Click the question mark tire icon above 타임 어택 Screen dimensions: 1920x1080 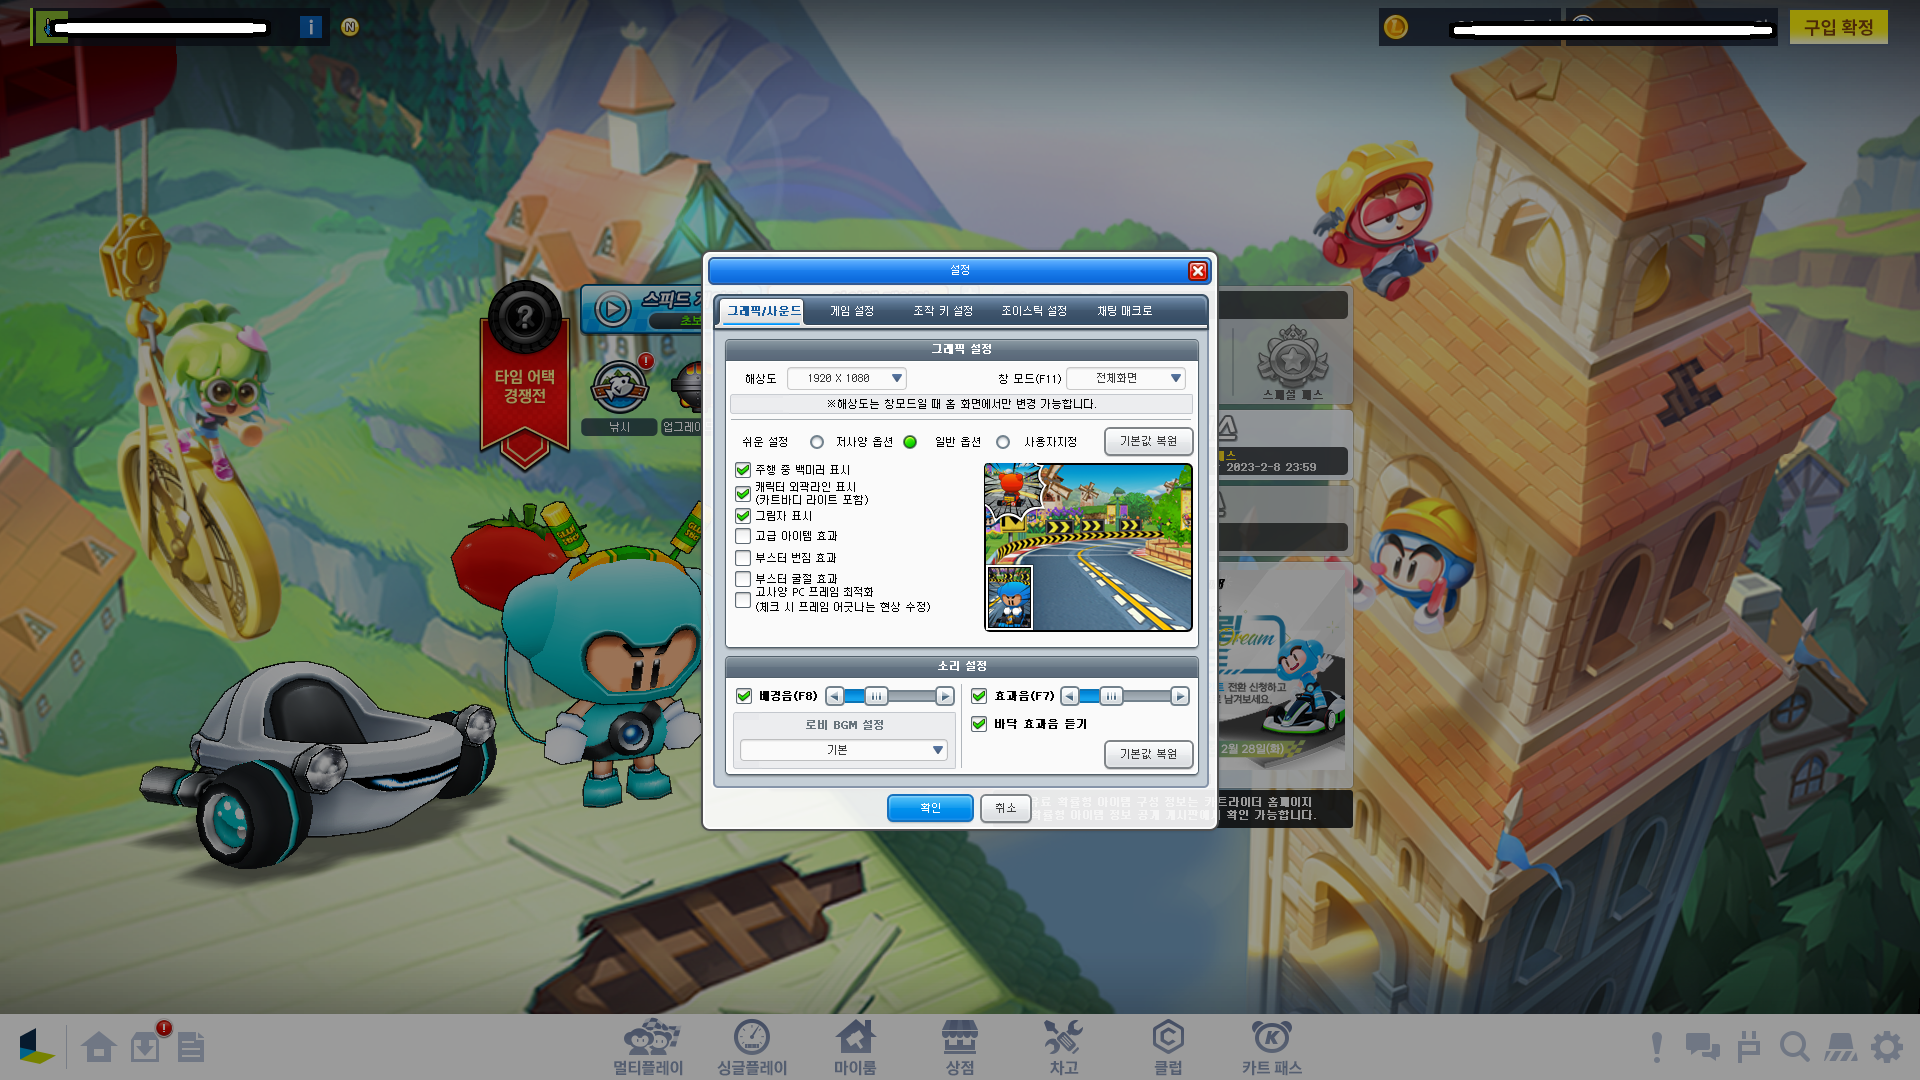[x=524, y=318]
